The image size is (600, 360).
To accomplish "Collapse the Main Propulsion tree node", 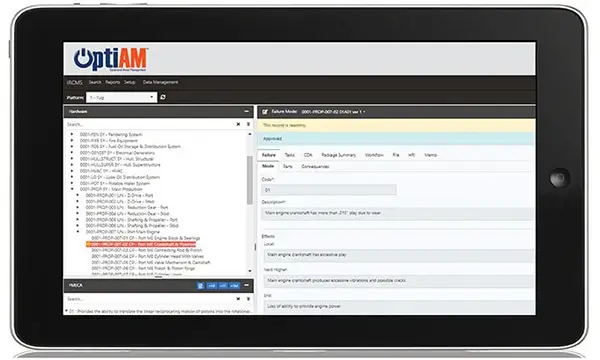I will (72, 189).
